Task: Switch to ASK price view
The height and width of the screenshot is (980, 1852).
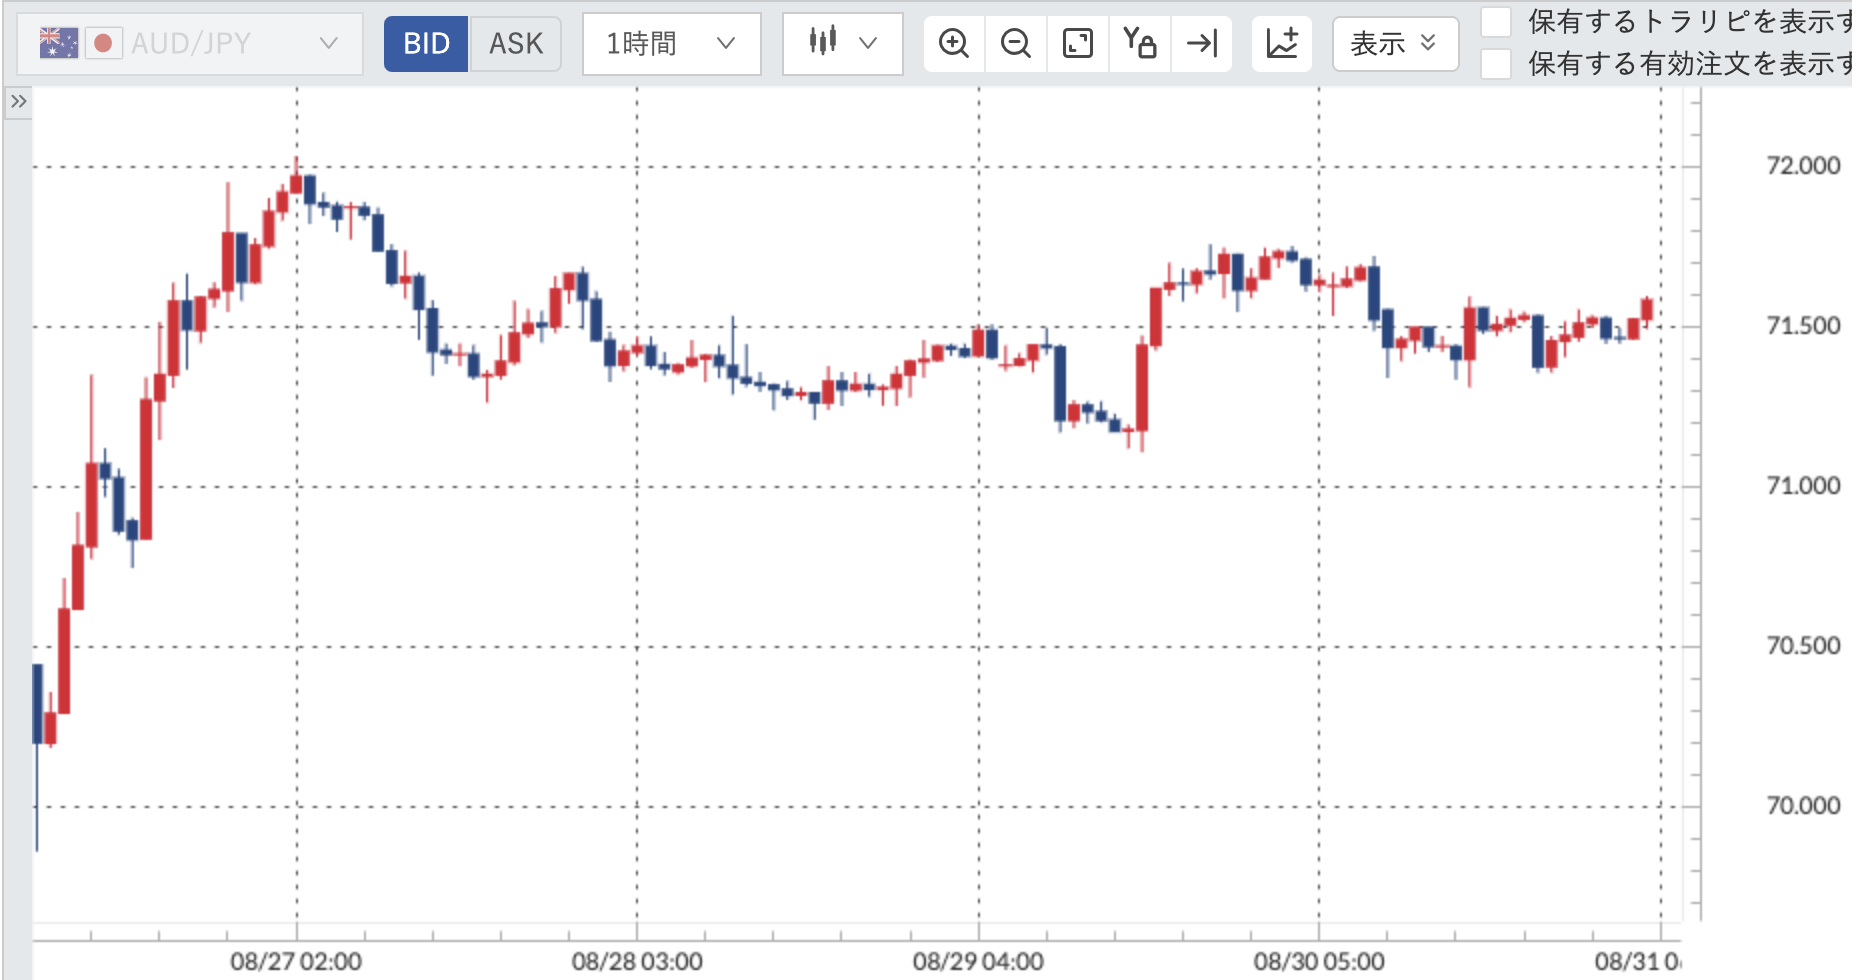Action: [x=516, y=43]
